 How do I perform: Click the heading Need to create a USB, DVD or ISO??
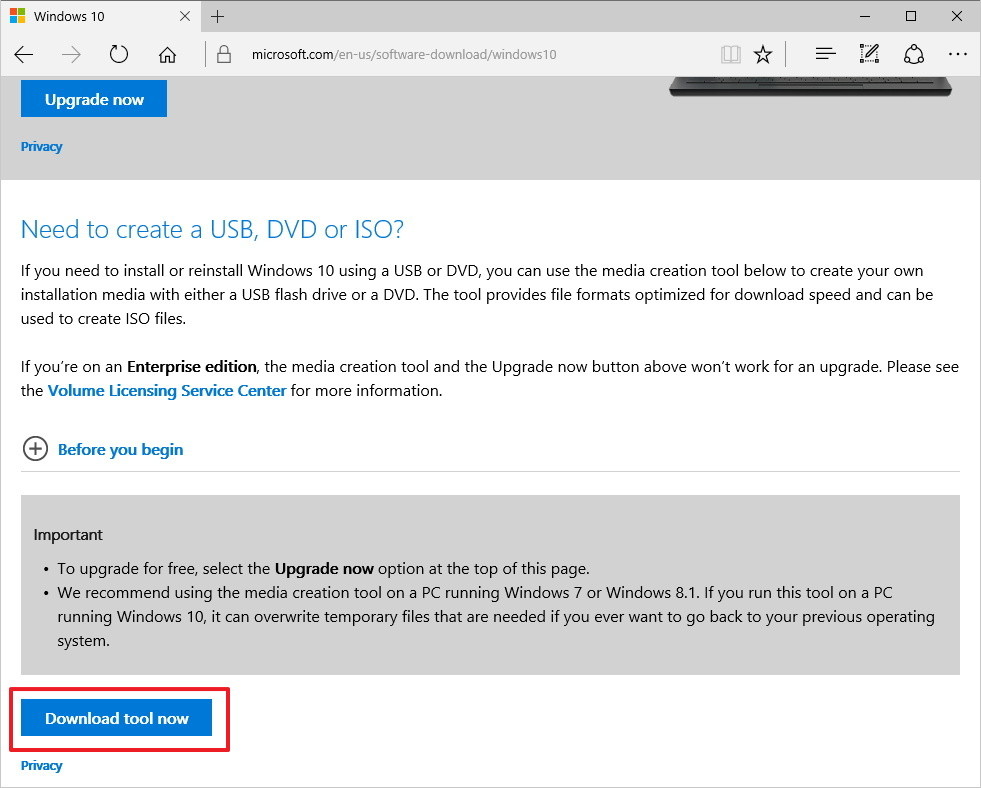click(212, 230)
